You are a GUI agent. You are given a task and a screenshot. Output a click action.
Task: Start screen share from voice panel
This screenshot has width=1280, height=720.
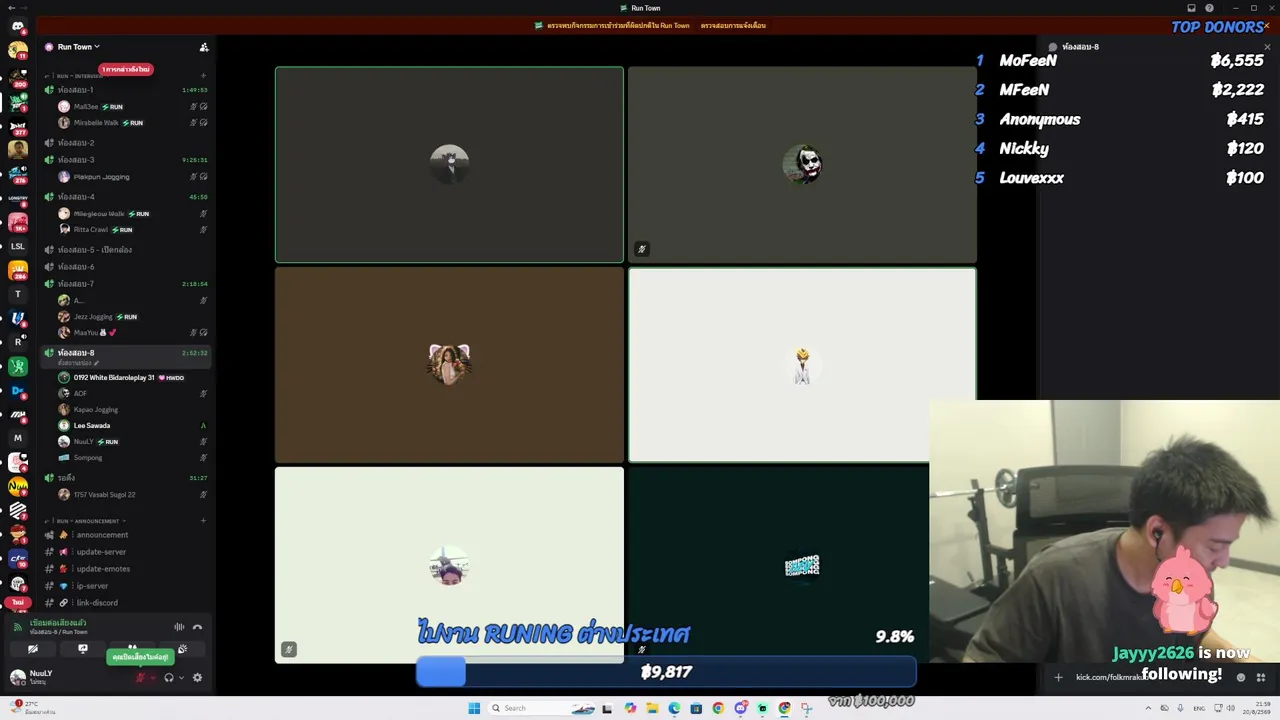tap(83, 649)
